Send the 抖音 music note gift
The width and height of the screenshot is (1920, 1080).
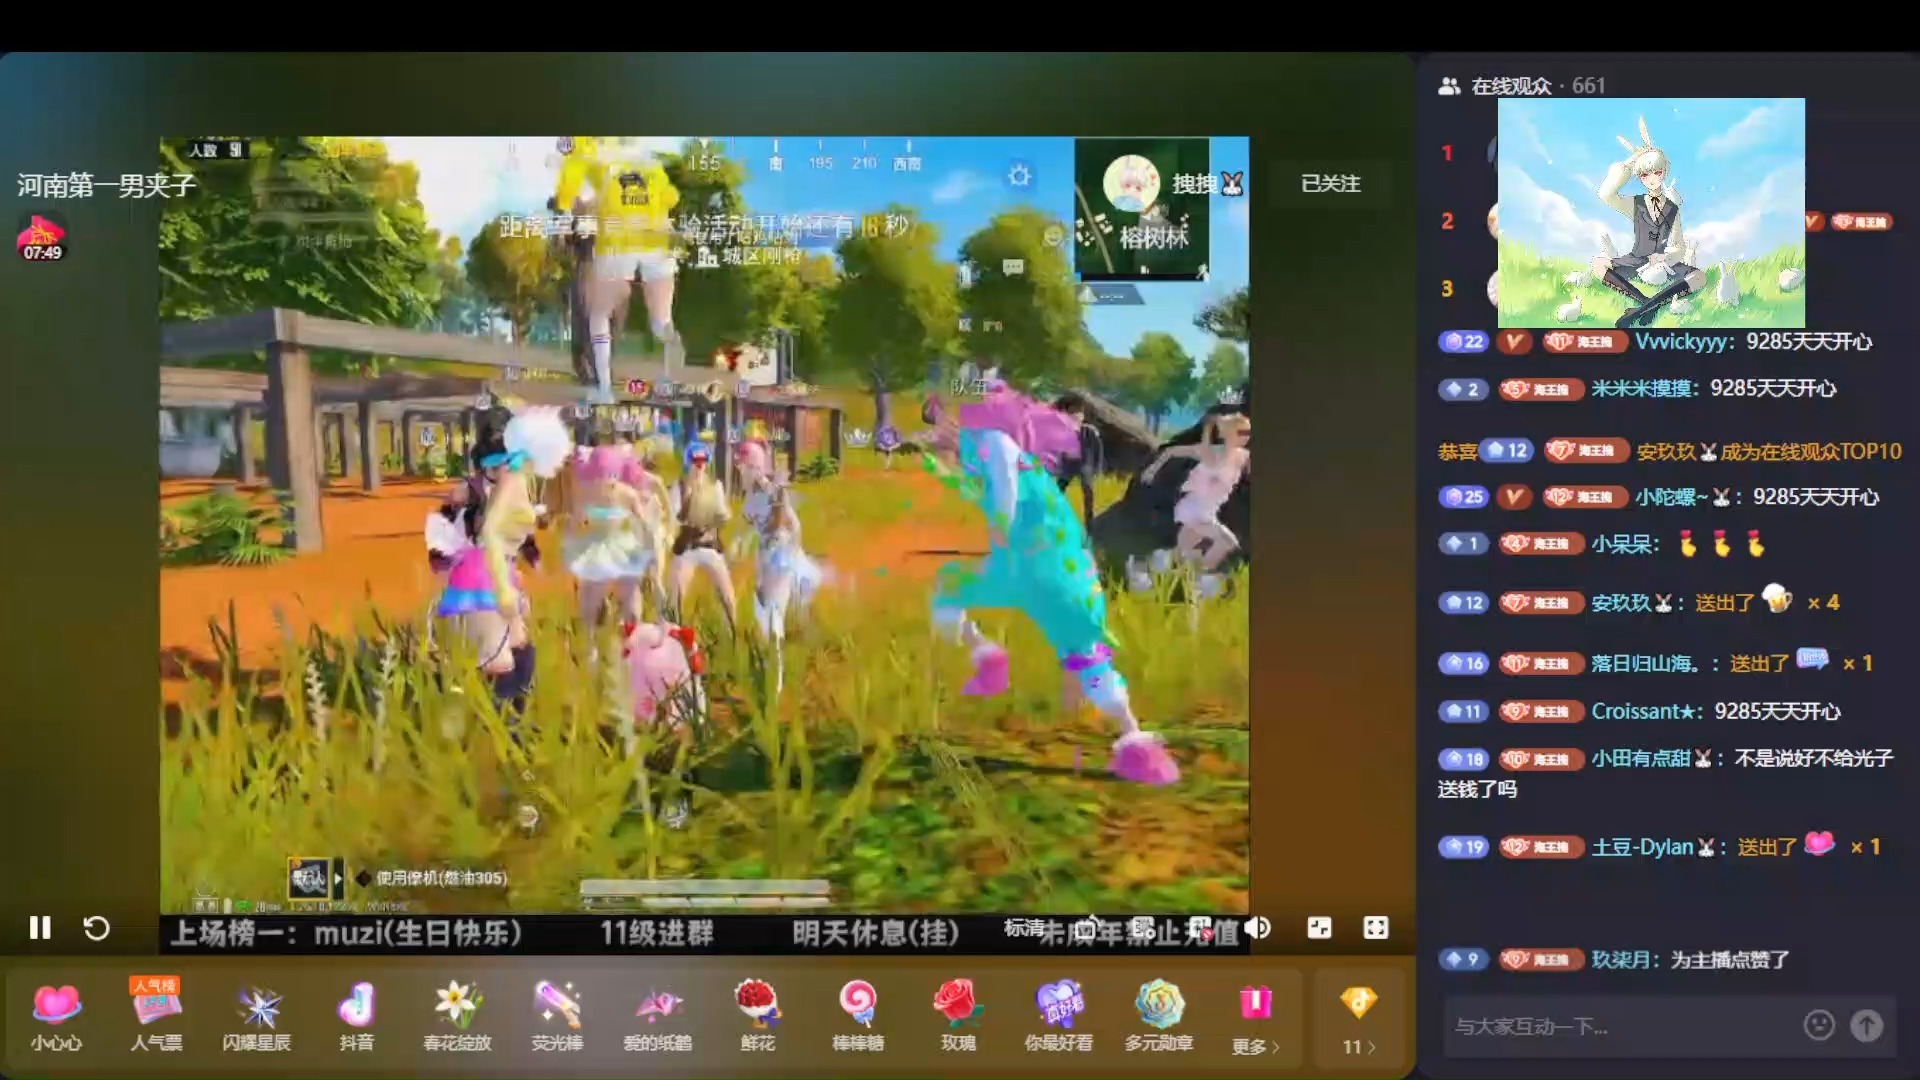click(357, 1016)
